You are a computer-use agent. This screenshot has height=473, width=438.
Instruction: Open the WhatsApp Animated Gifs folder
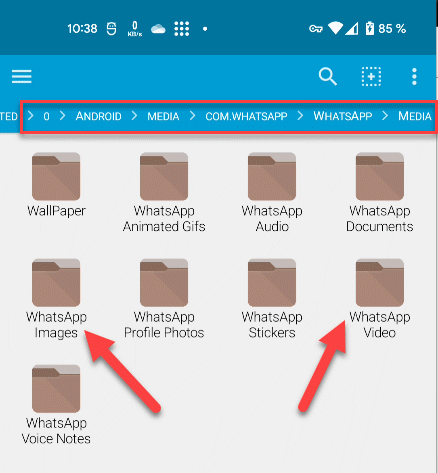click(164, 193)
